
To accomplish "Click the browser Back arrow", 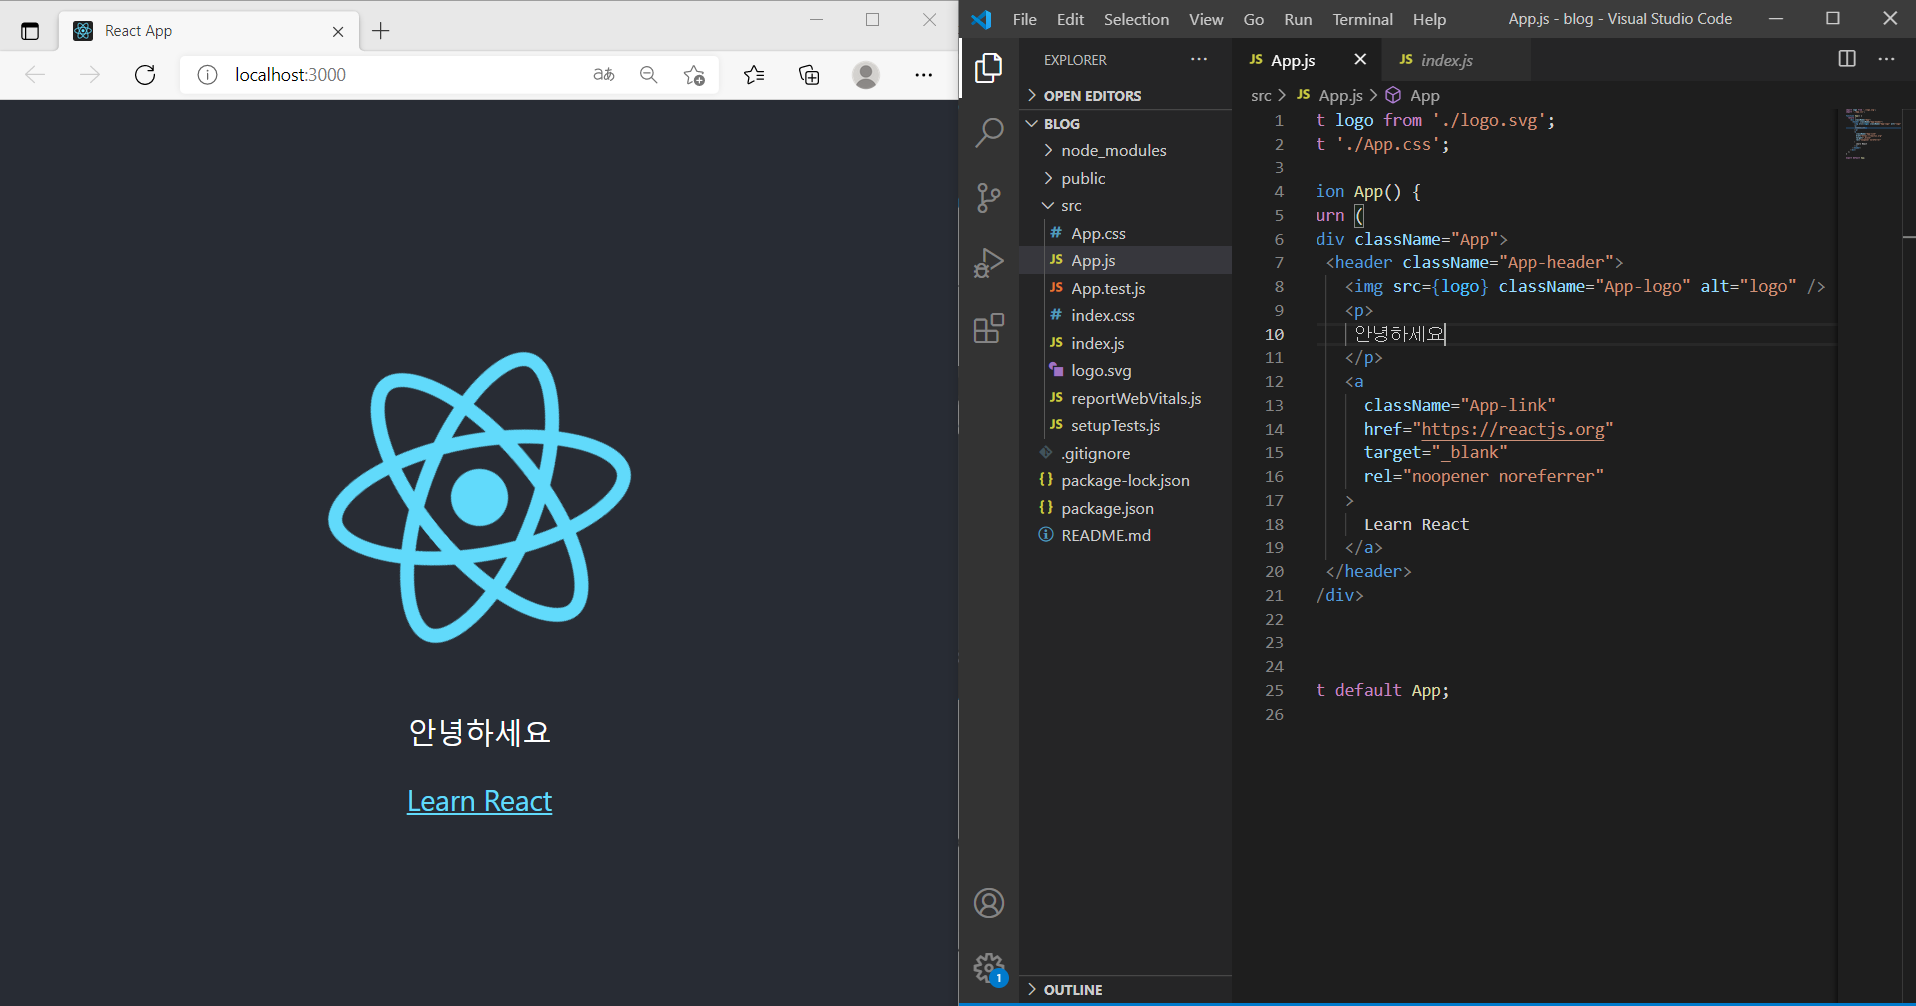I will click(35, 74).
